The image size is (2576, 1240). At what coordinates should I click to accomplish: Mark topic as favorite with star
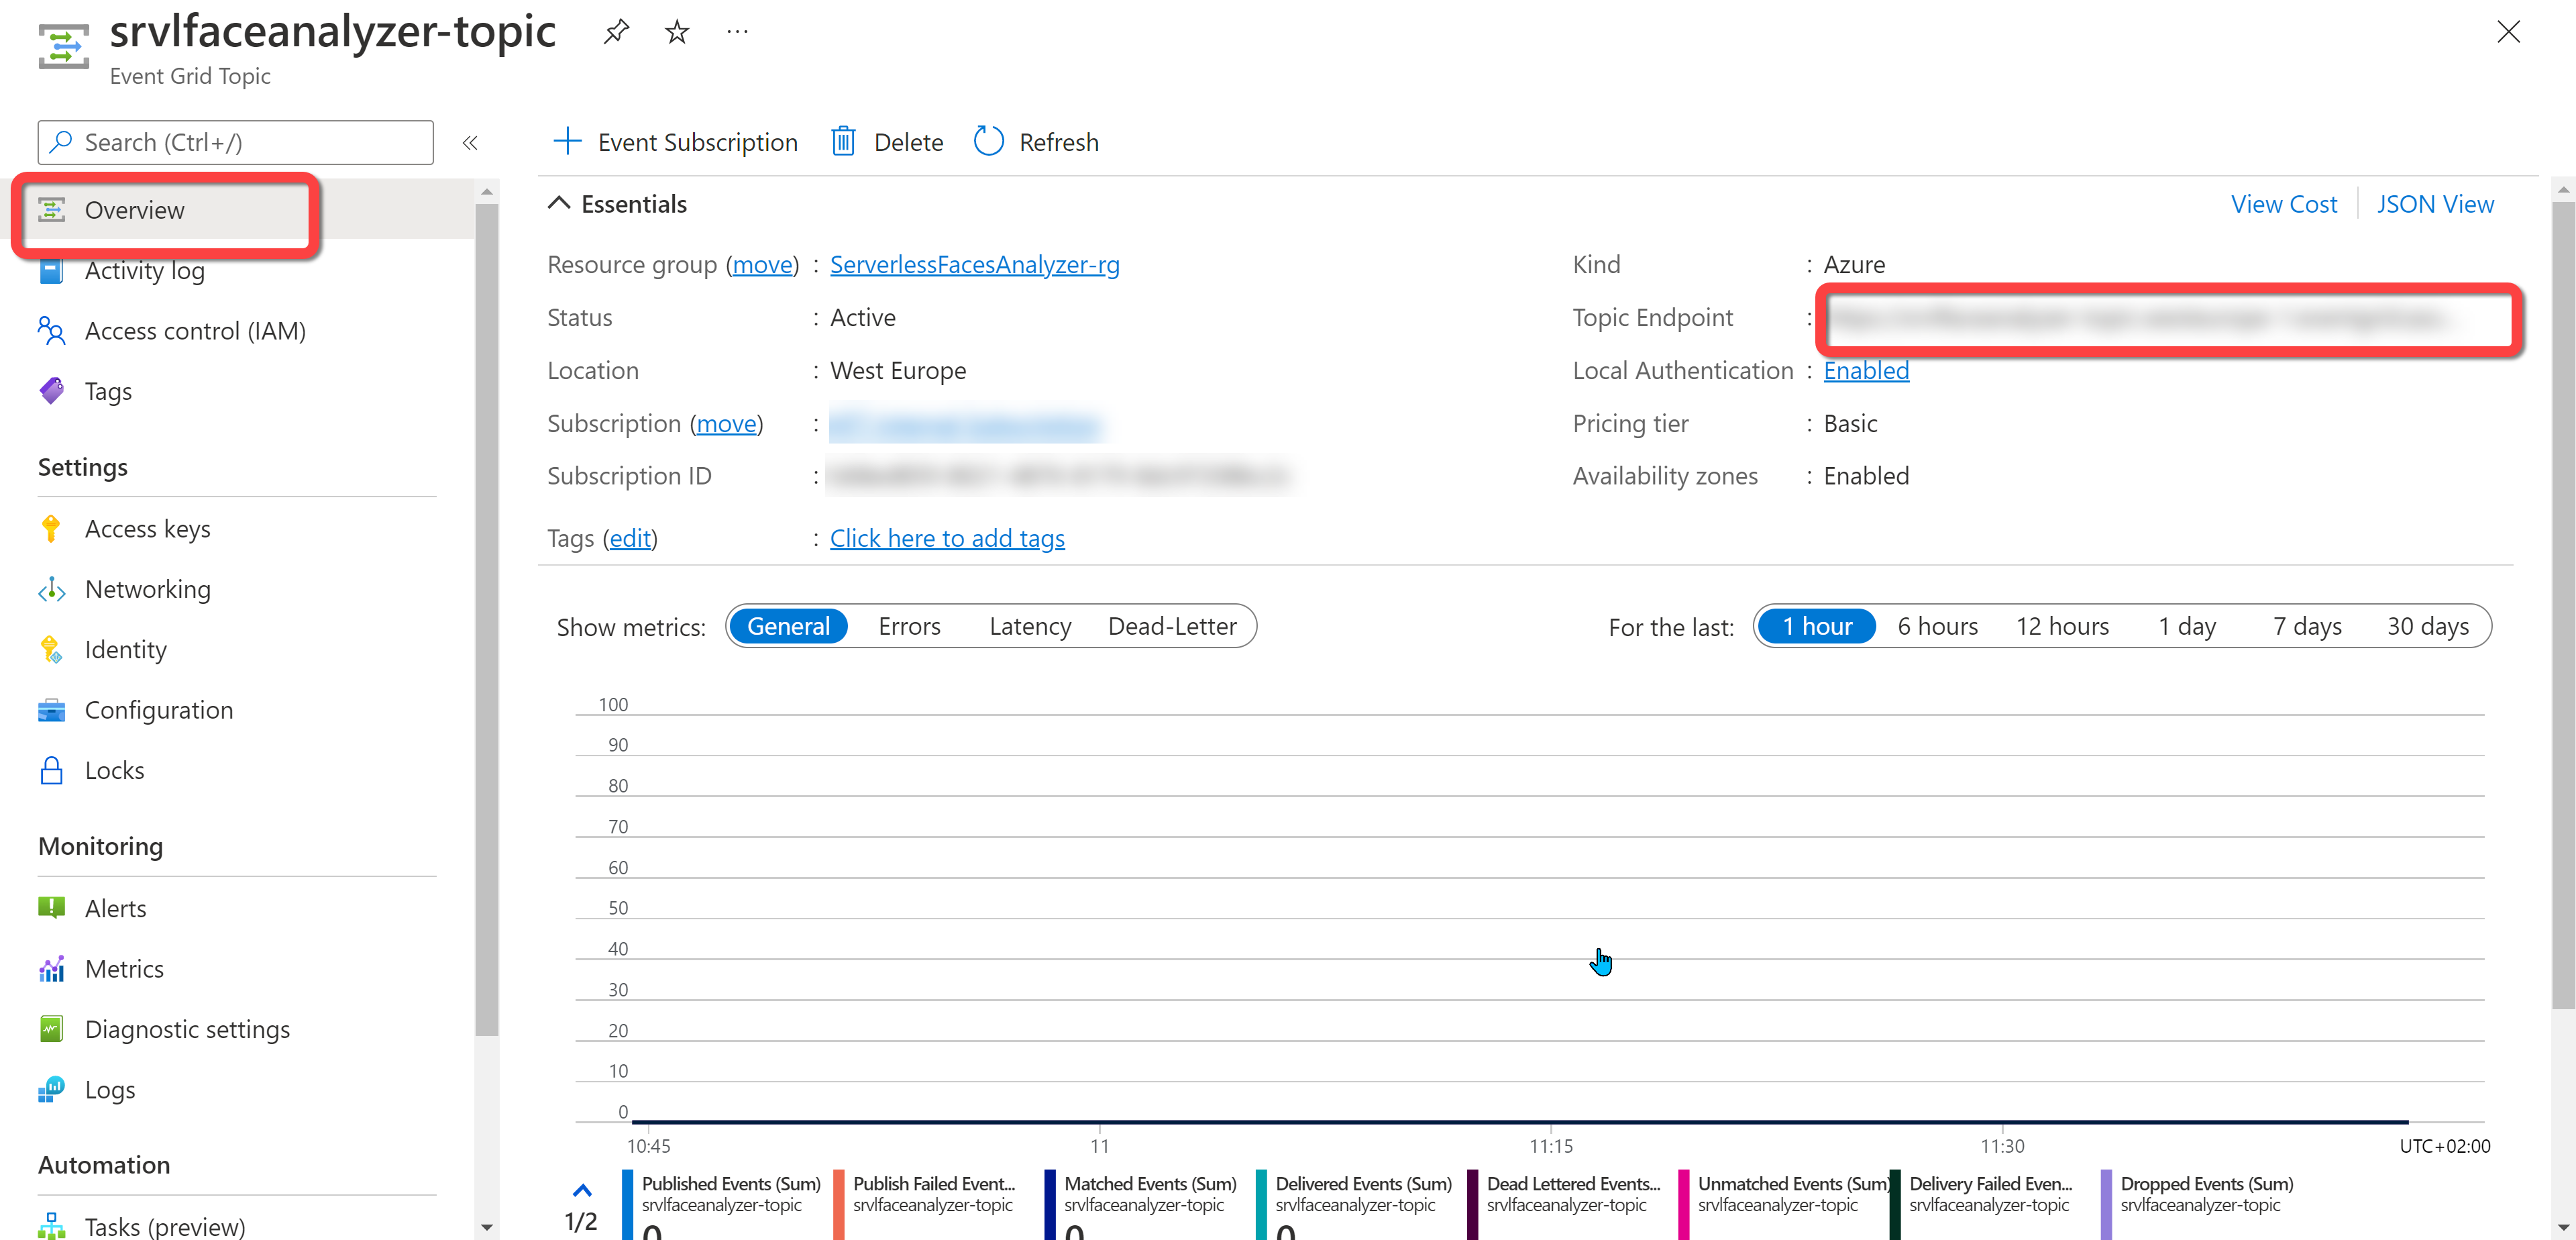click(677, 32)
